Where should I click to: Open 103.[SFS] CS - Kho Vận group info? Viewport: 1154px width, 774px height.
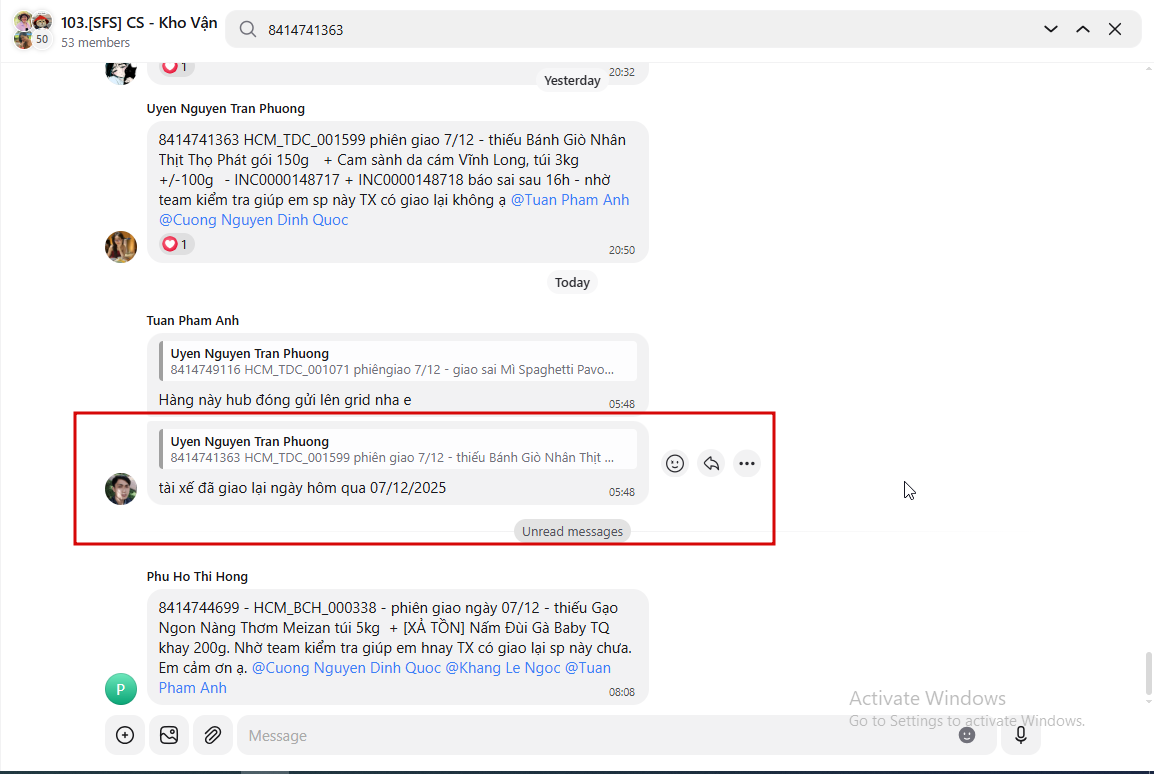pyautogui.click(x=138, y=23)
